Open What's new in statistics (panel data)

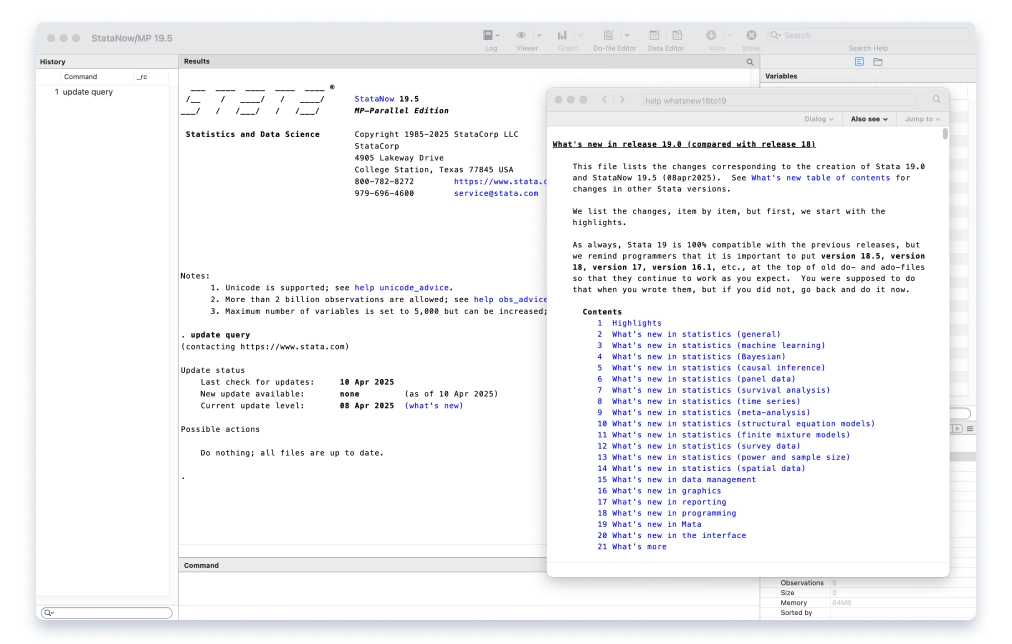pyautogui.click(x=703, y=379)
